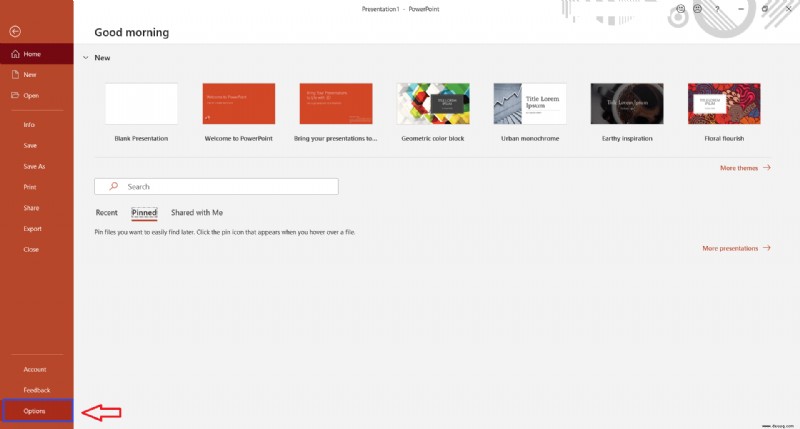Viewport: 800px width, 429px height.
Task: Choose Urban monochrome theme
Action: (x=530, y=104)
